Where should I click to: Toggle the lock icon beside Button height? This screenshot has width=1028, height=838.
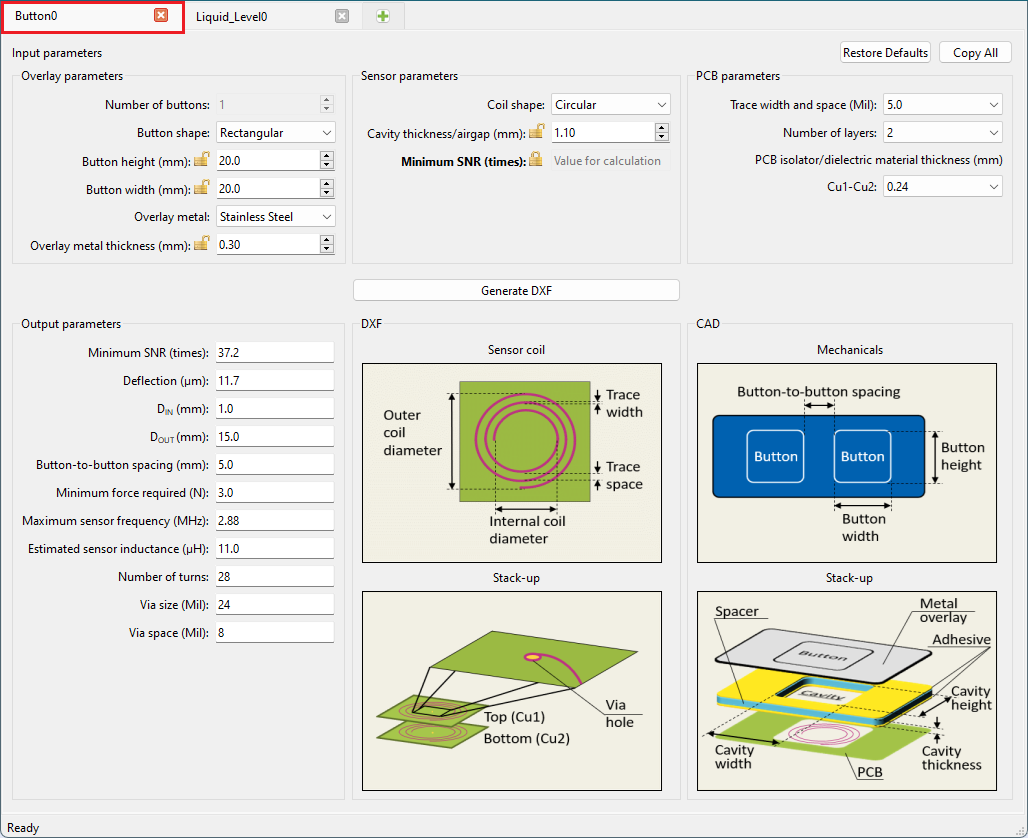coord(201,160)
